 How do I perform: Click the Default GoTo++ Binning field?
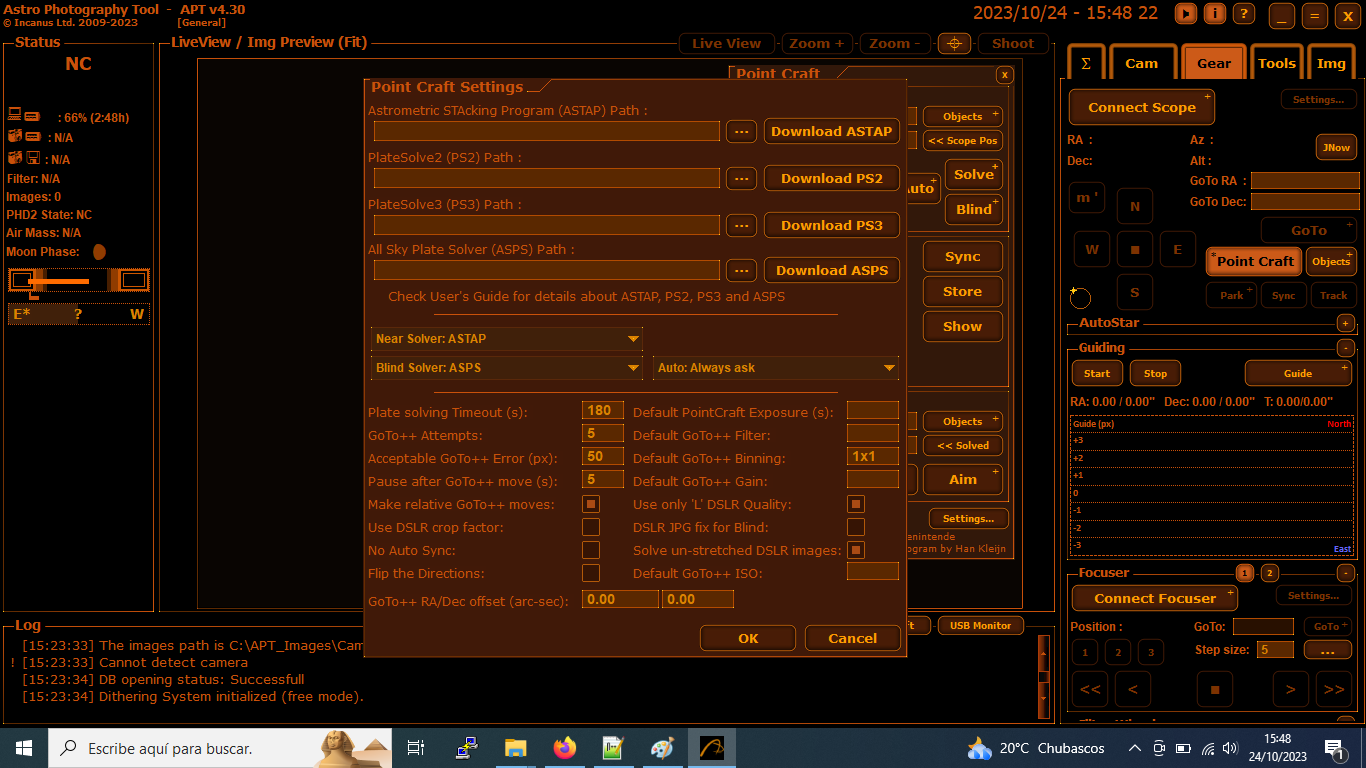873,456
